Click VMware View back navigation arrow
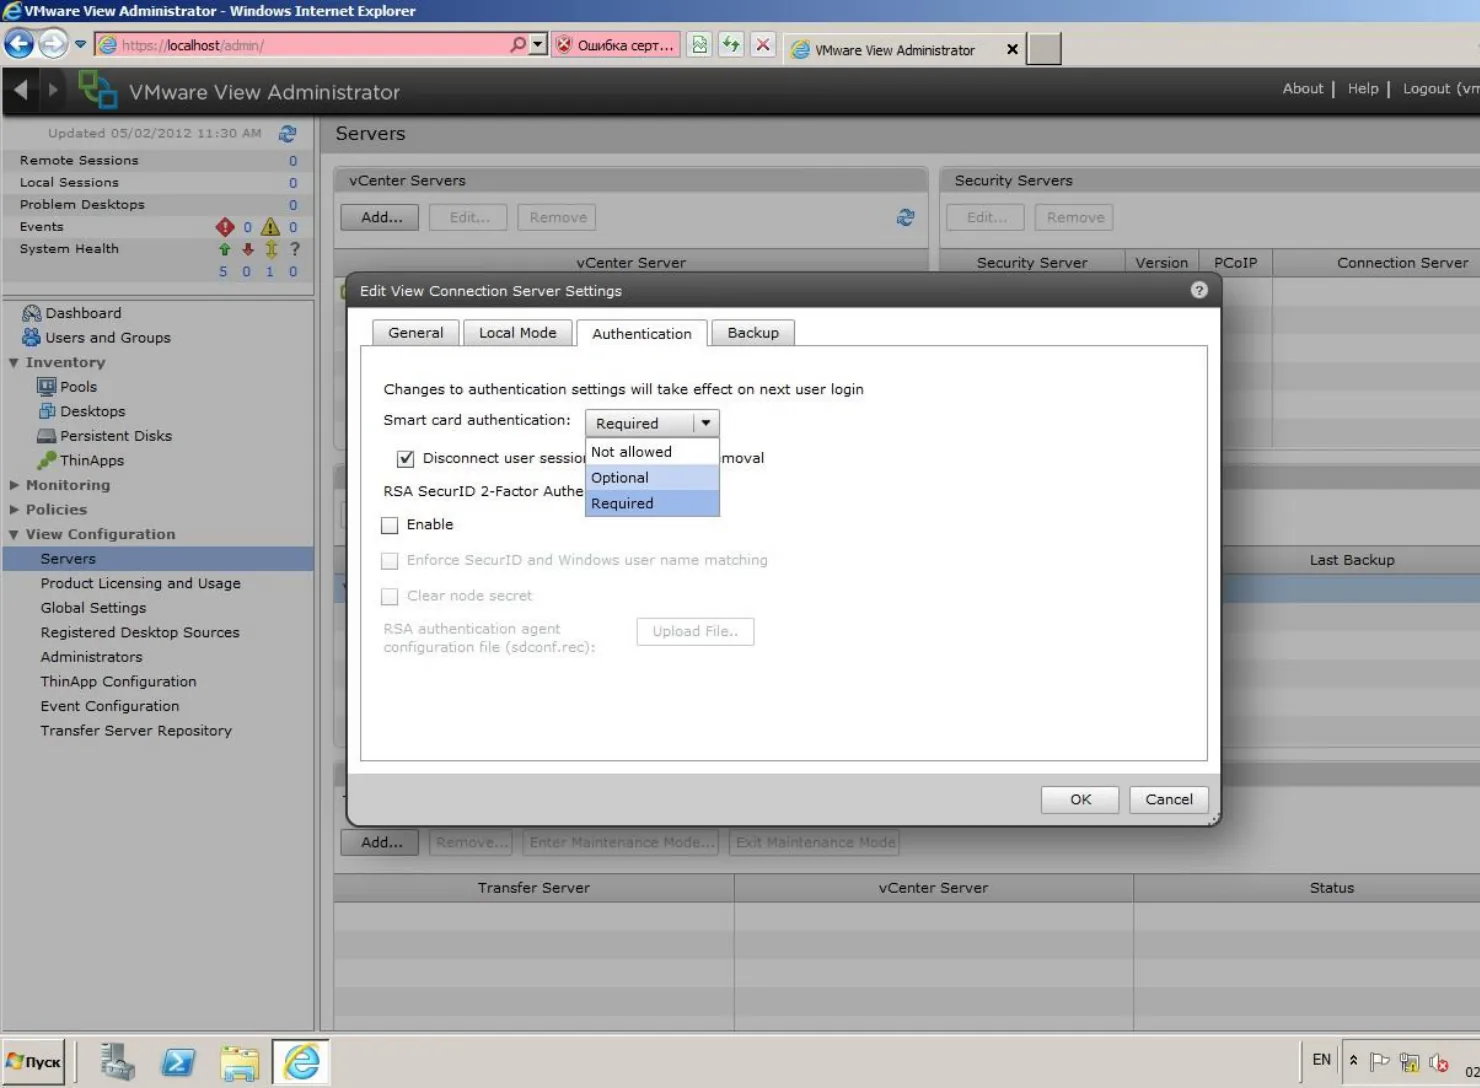The height and width of the screenshot is (1088, 1480). coord(21,90)
